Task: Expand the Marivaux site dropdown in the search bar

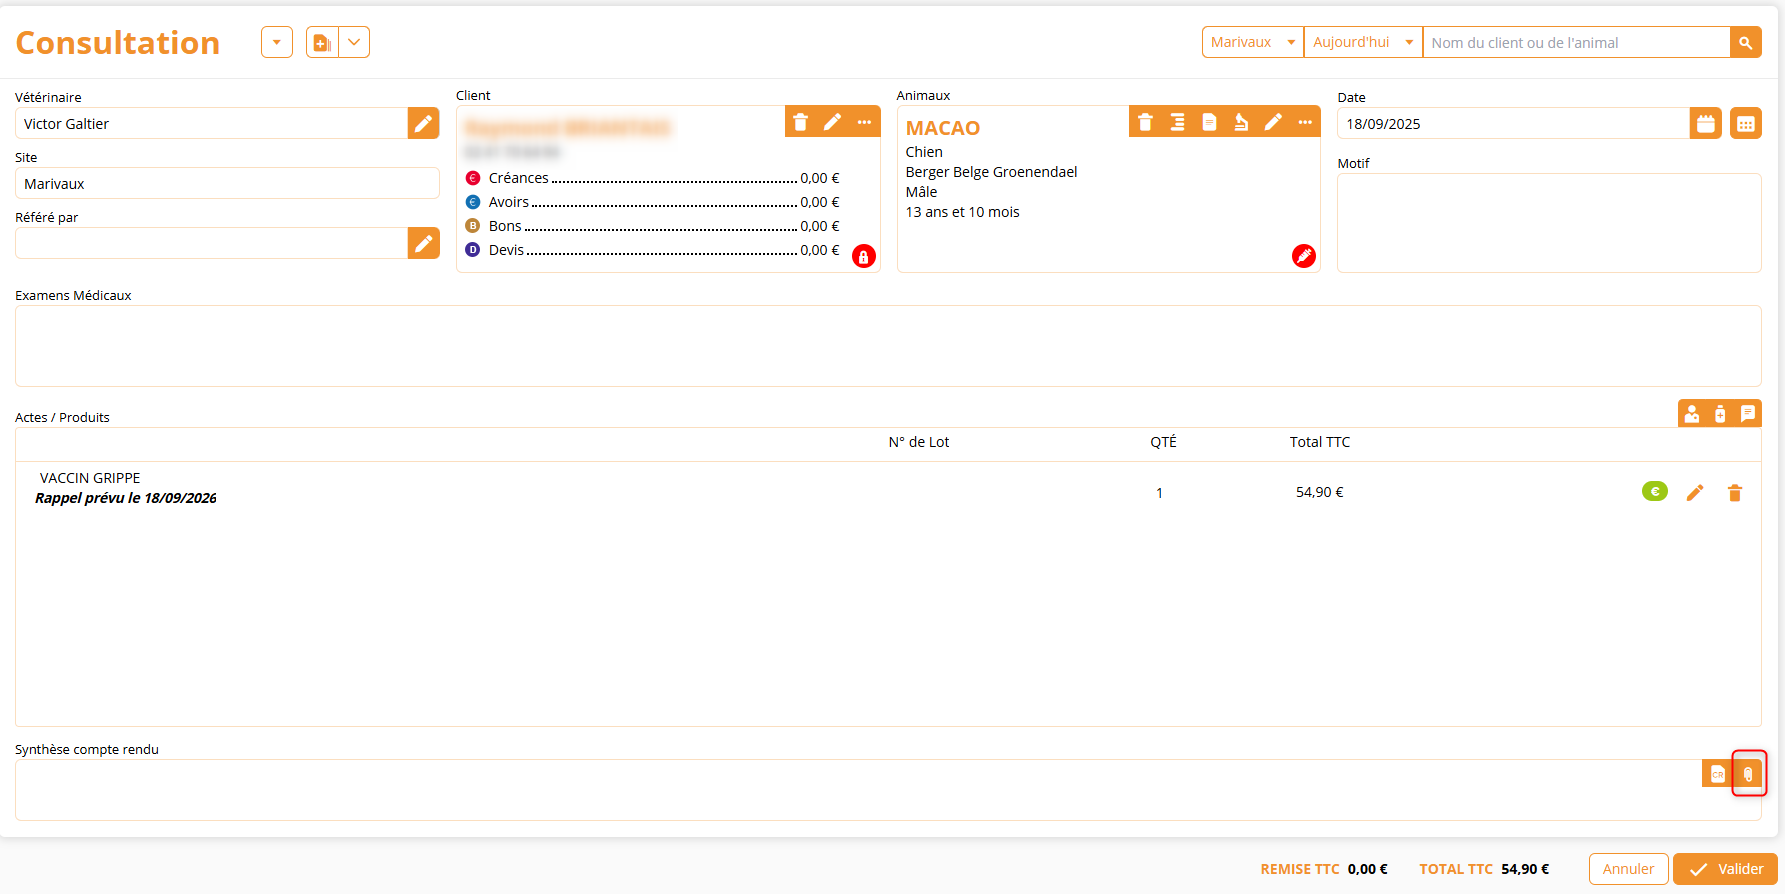Action: [1253, 42]
